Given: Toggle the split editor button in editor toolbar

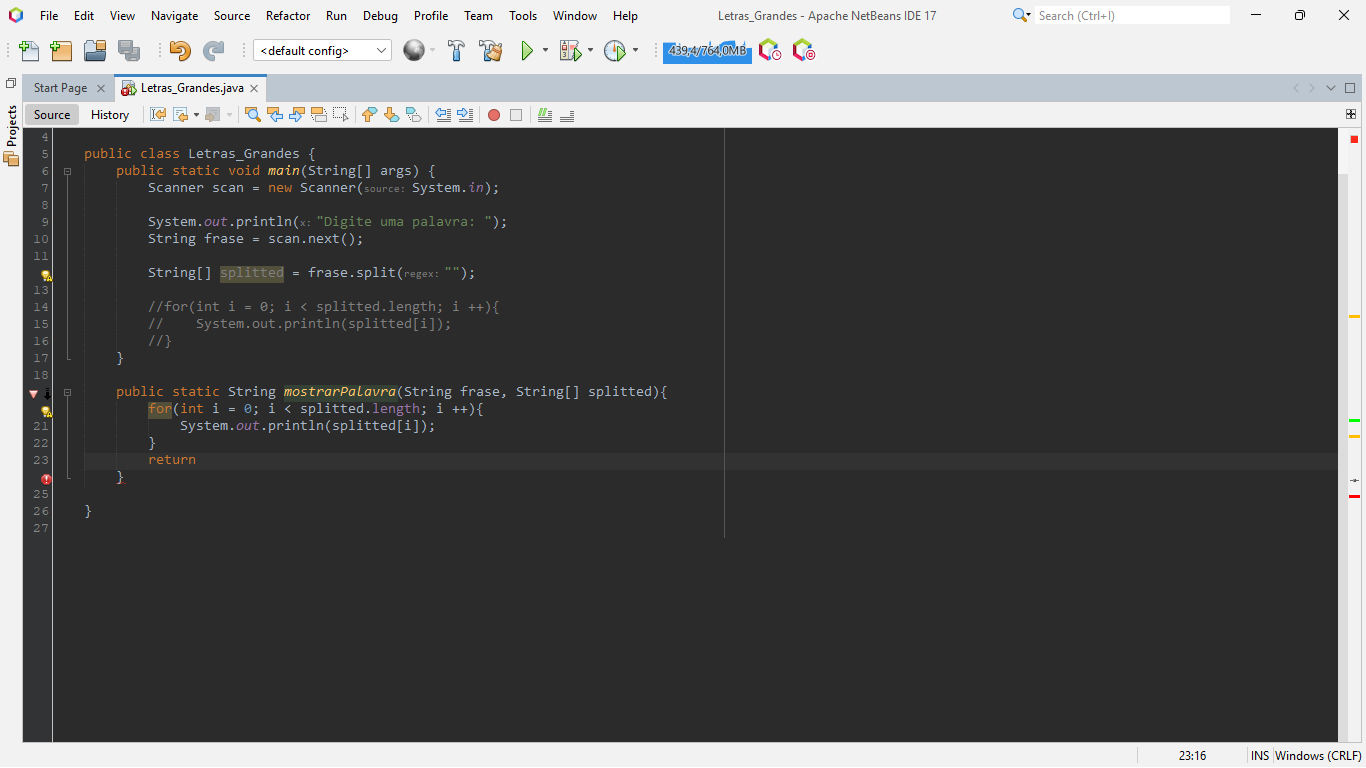Looking at the screenshot, I should (x=1351, y=114).
